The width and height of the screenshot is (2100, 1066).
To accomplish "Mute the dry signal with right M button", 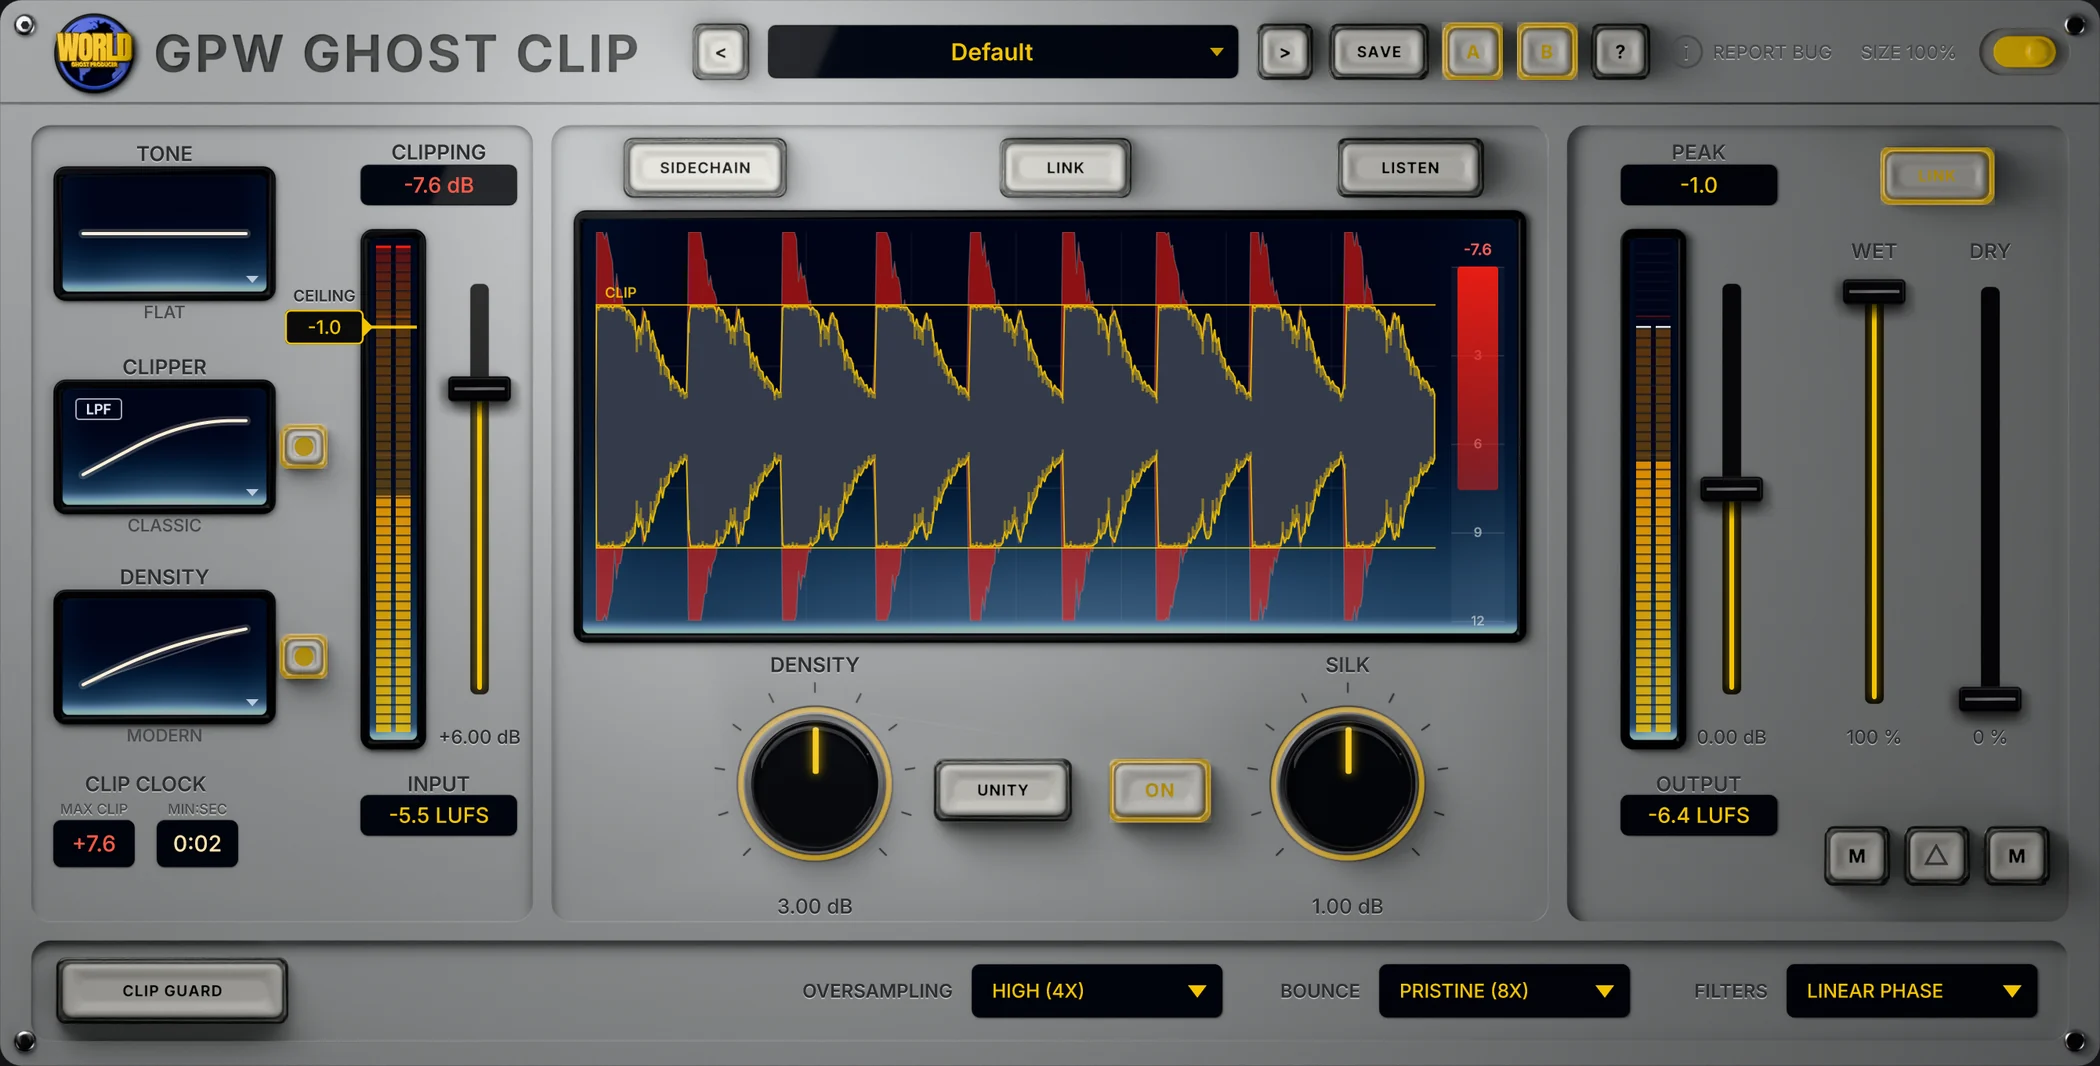I will pyautogui.click(x=2016, y=856).
